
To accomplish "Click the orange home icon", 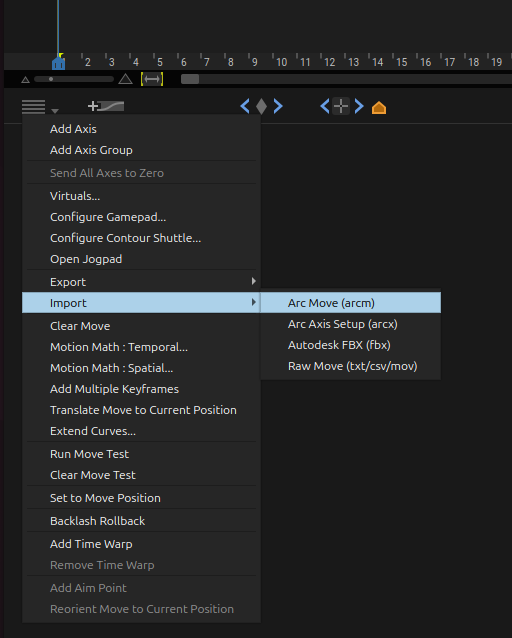I will point(379,107).
